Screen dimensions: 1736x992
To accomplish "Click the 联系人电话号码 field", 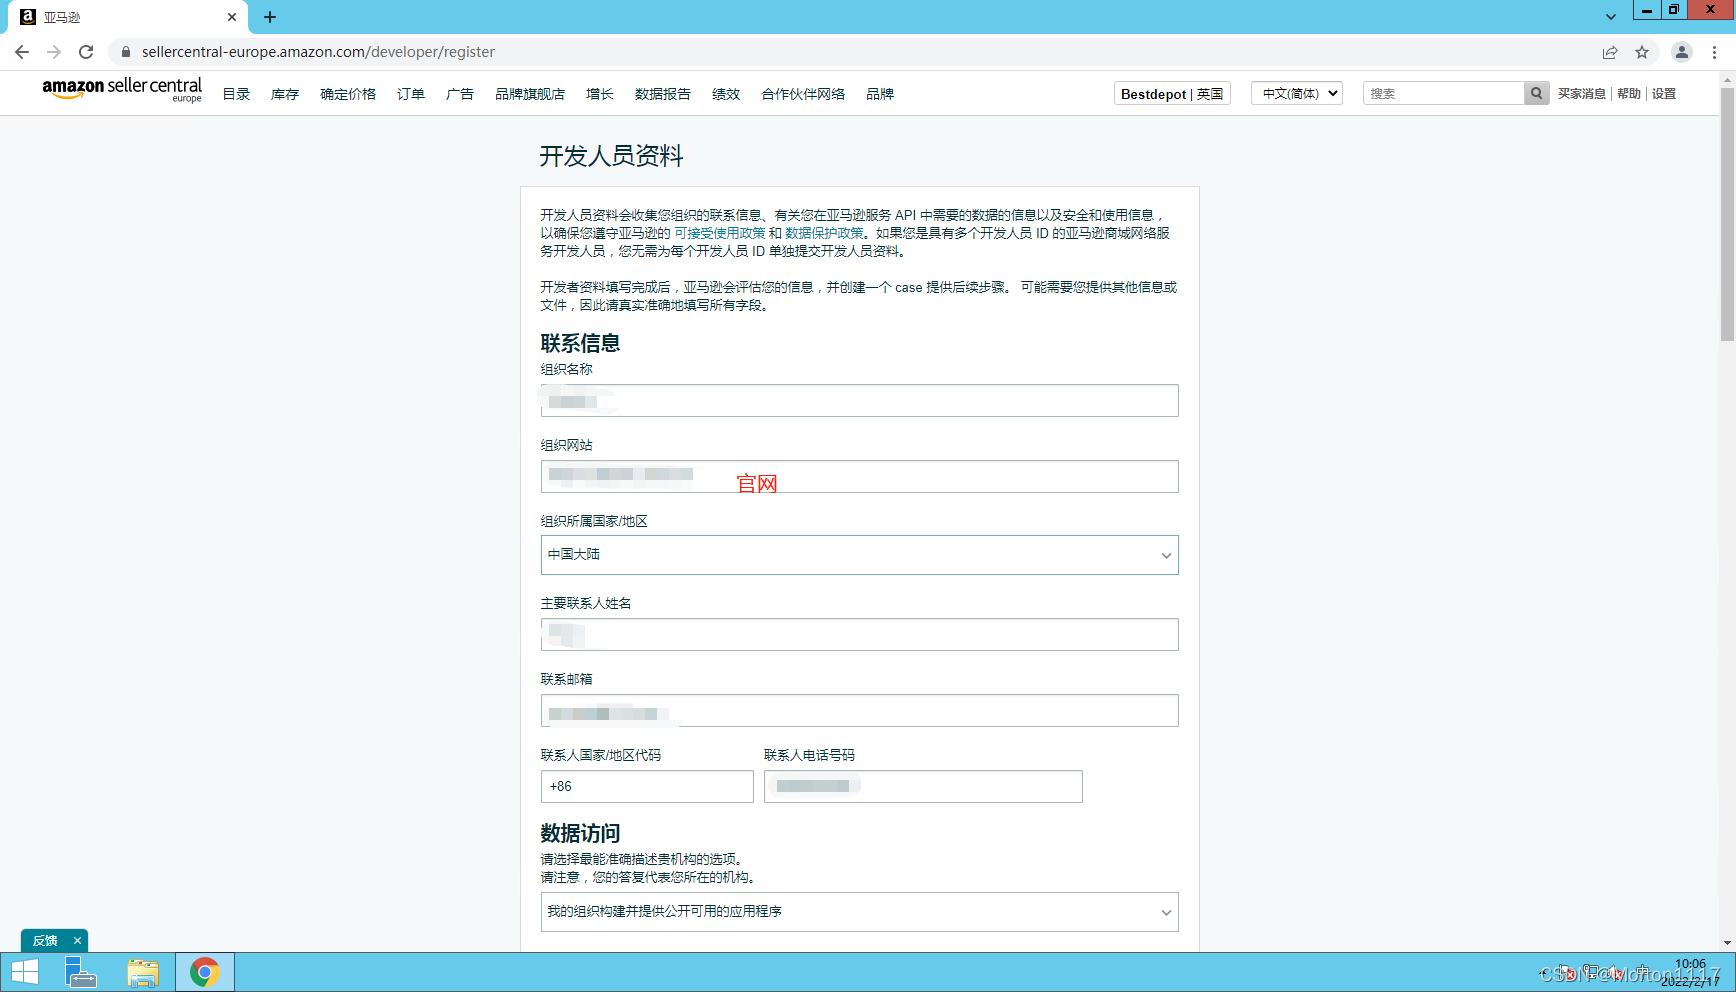I will tap(923, 787).
